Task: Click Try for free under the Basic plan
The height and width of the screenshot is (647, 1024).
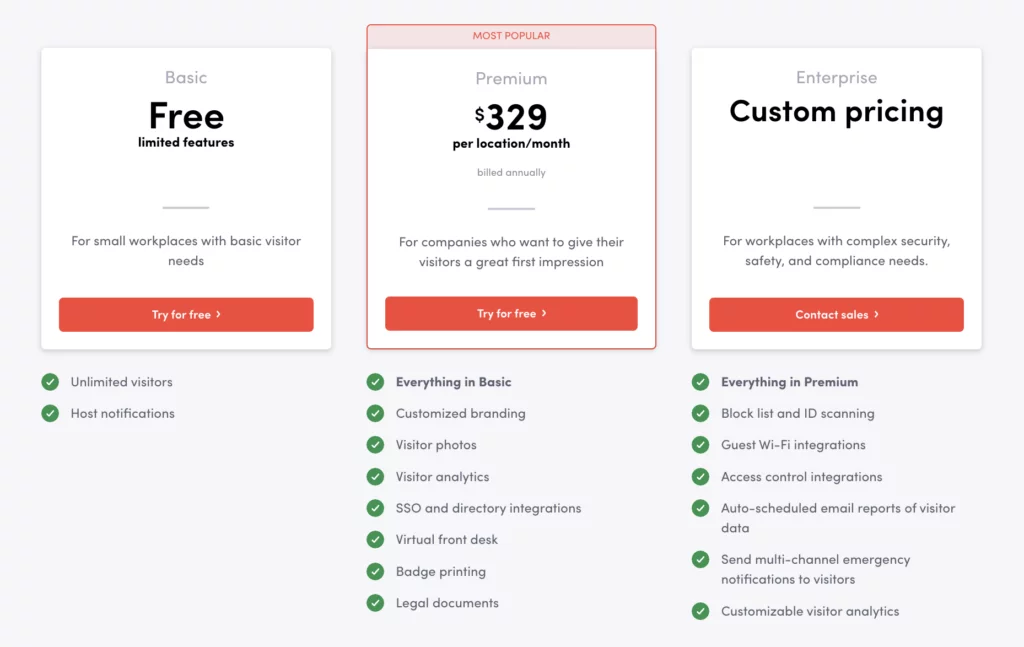Action: [186, 314]
